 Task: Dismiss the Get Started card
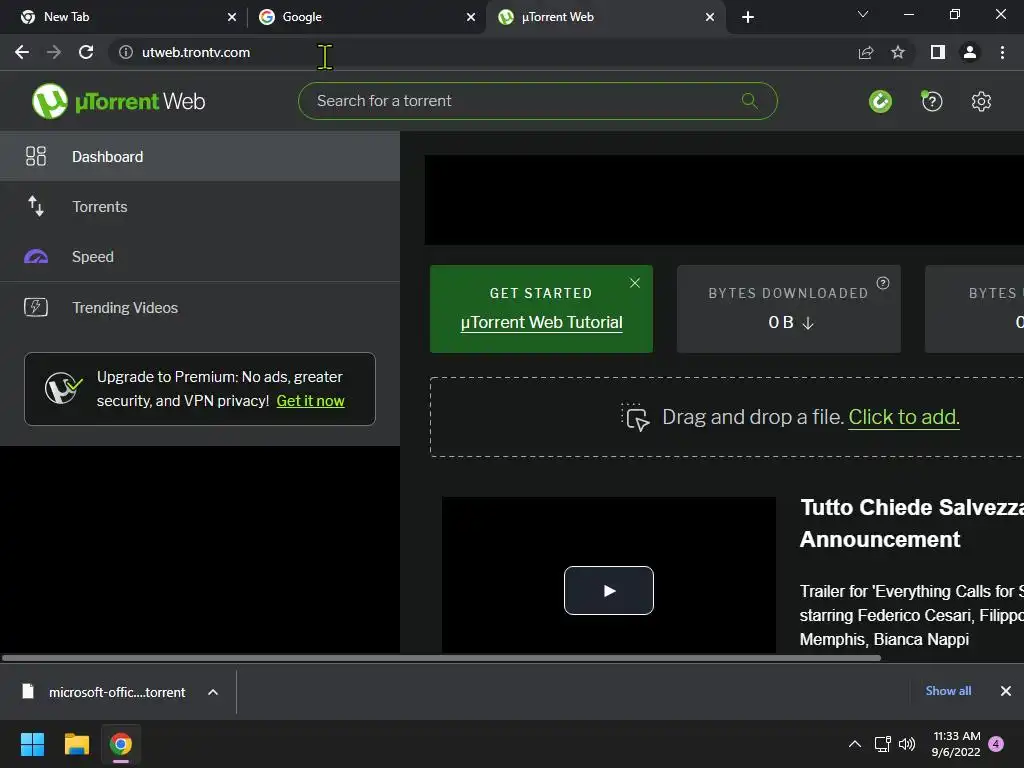635,283
